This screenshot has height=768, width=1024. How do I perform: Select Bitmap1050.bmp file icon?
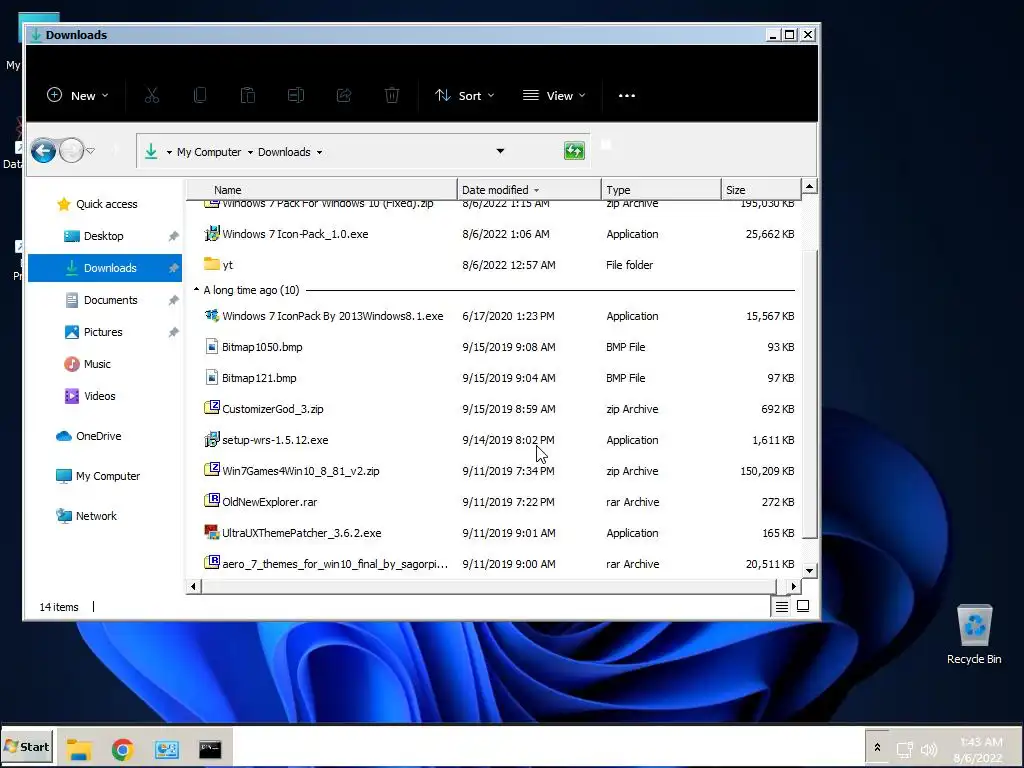212,346
